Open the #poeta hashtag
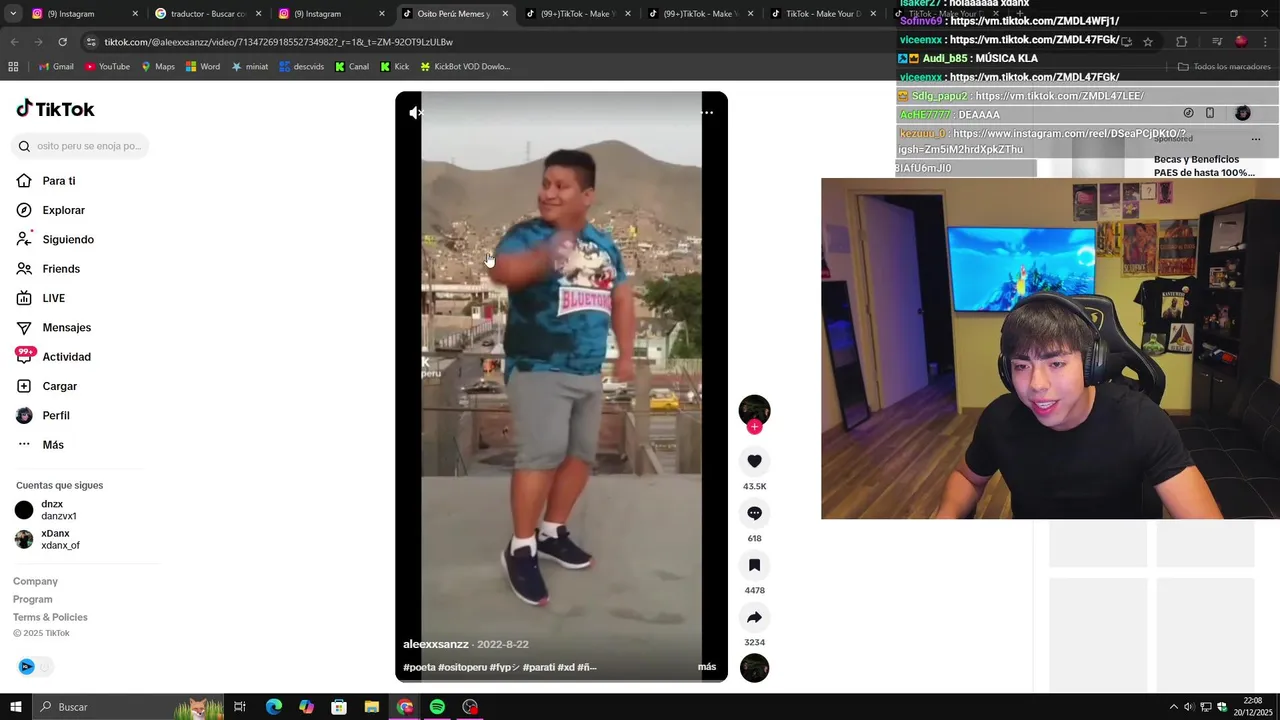Image resolution: width=1280 pixels, height=720 pixels. (419, 667)
